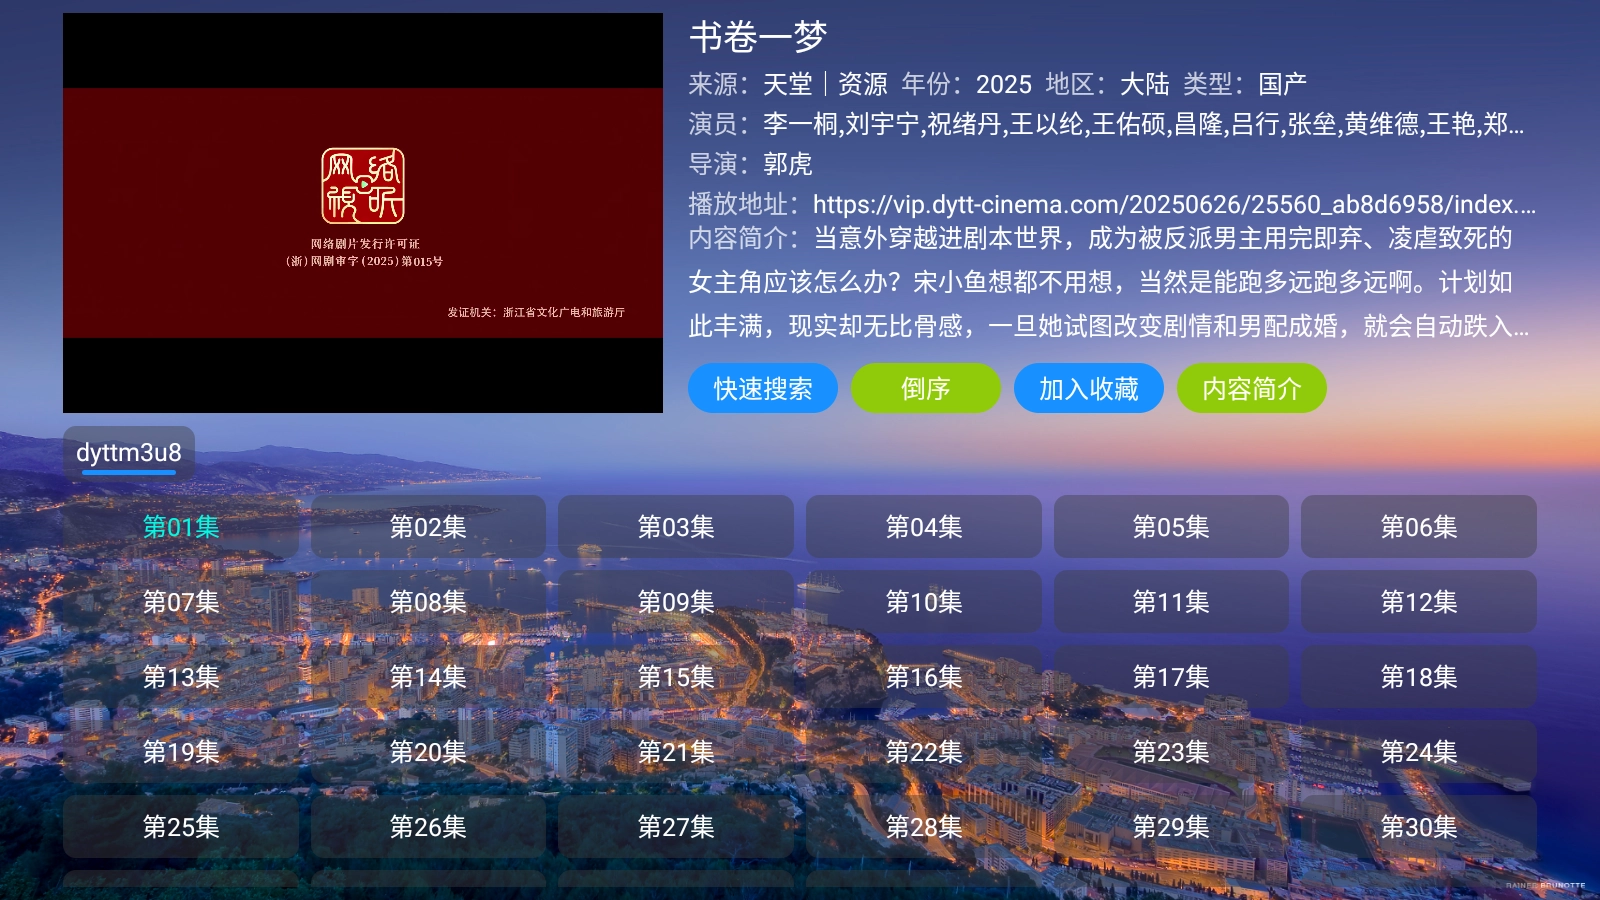This screenshot has width=1600, height=900.
Task: Play 第19集
Action: [181, 752]
